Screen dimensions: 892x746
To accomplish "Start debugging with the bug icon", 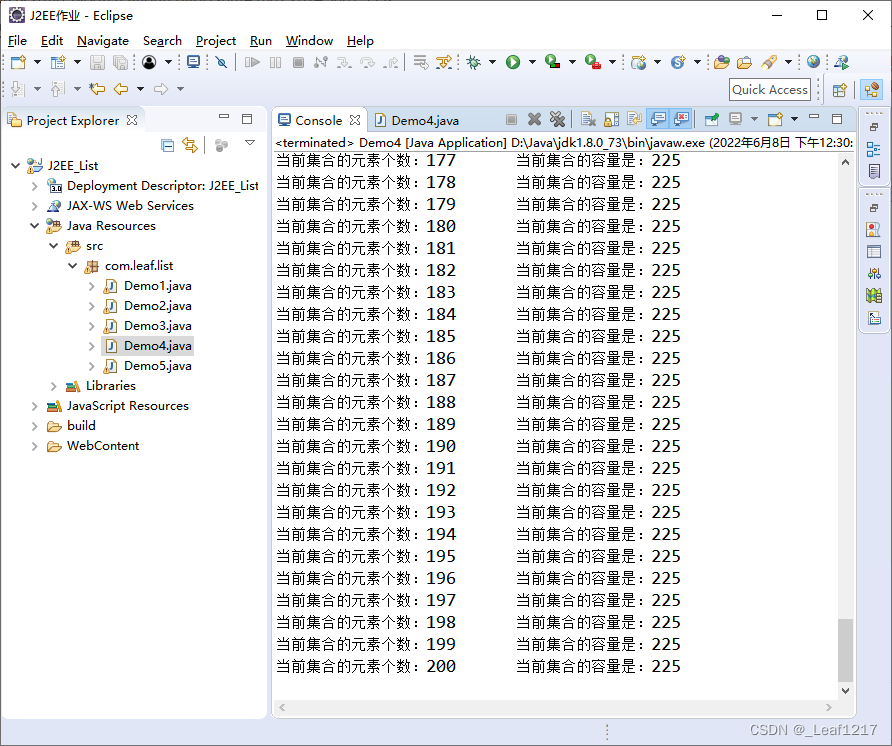I will [x=474, y=62].
